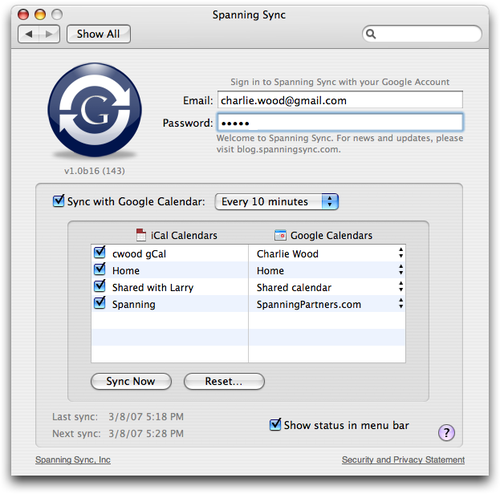Select the Spanning iCal row text
The image size is (500, 494).
coord(134,305)
